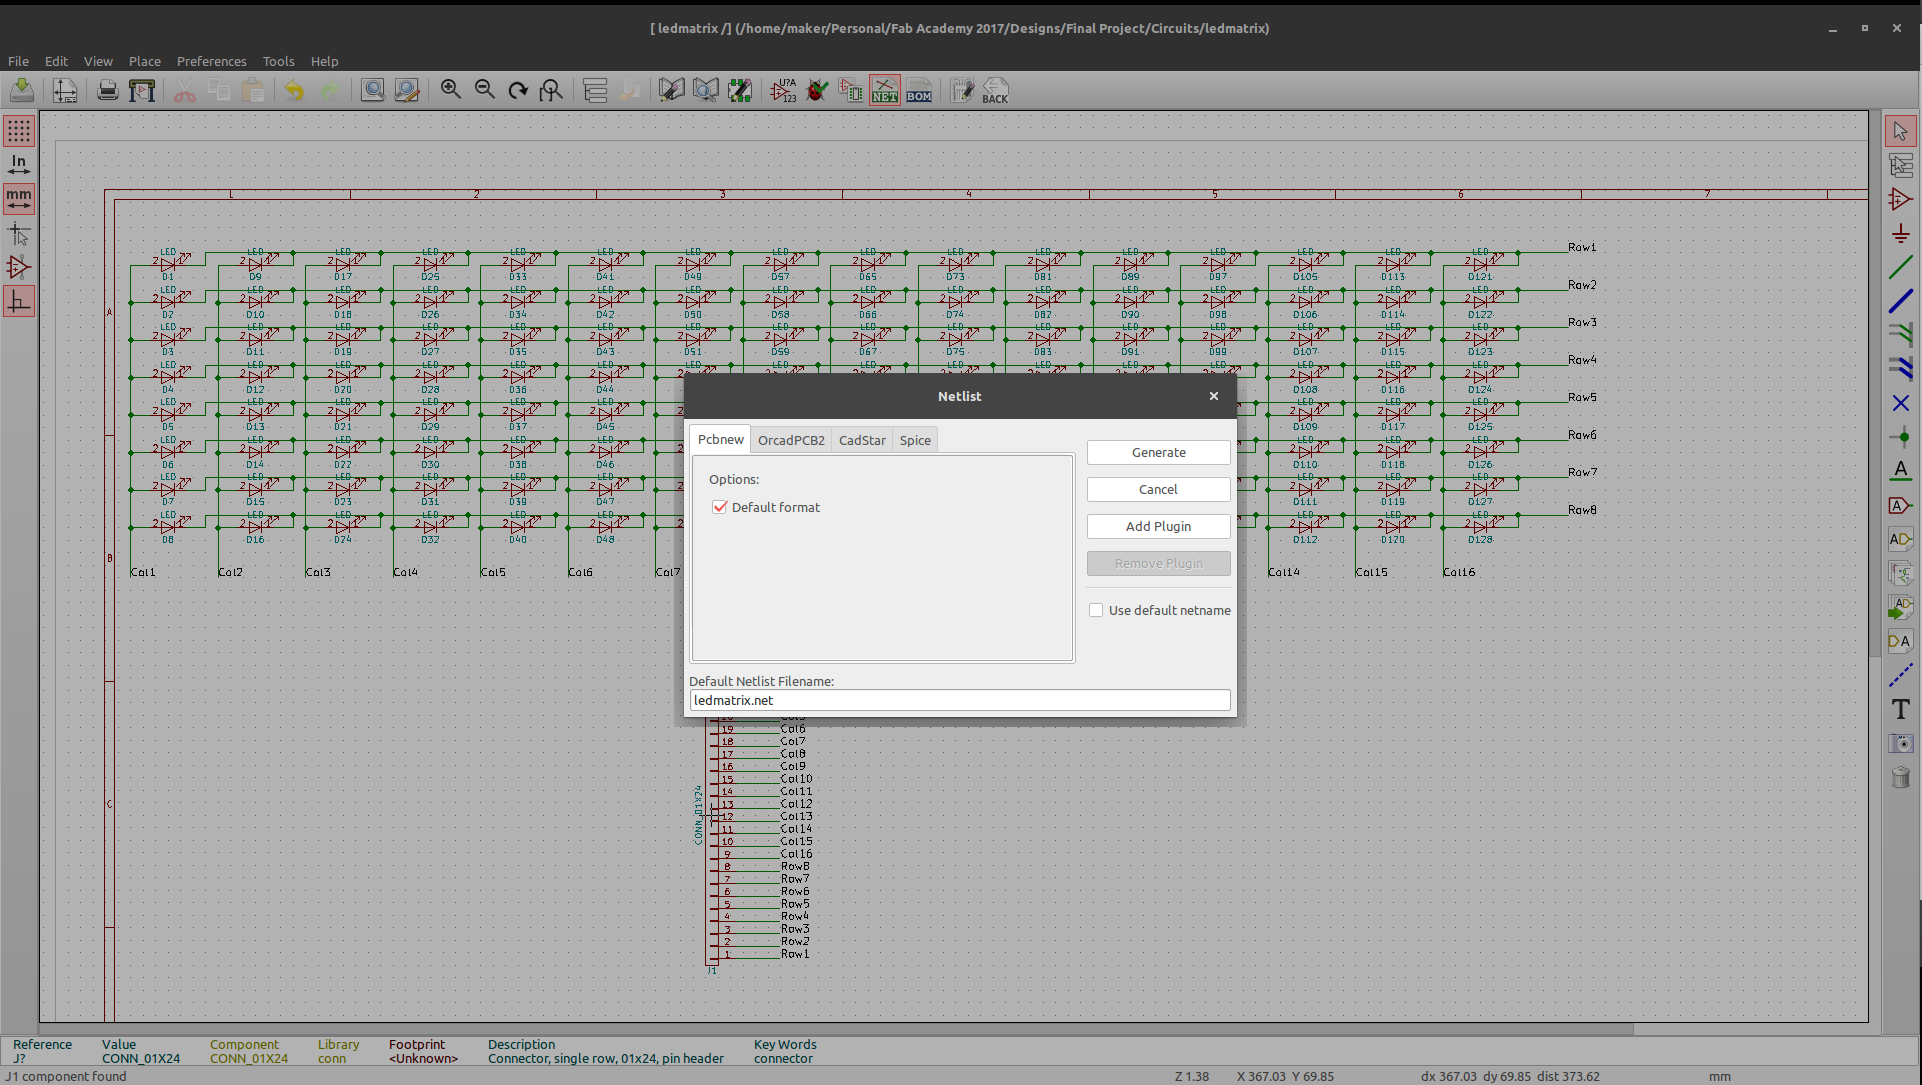The width and height of the screenshot is (1922, 1085).
Task: Uncheck Default format option
Action: coord(719,507)
